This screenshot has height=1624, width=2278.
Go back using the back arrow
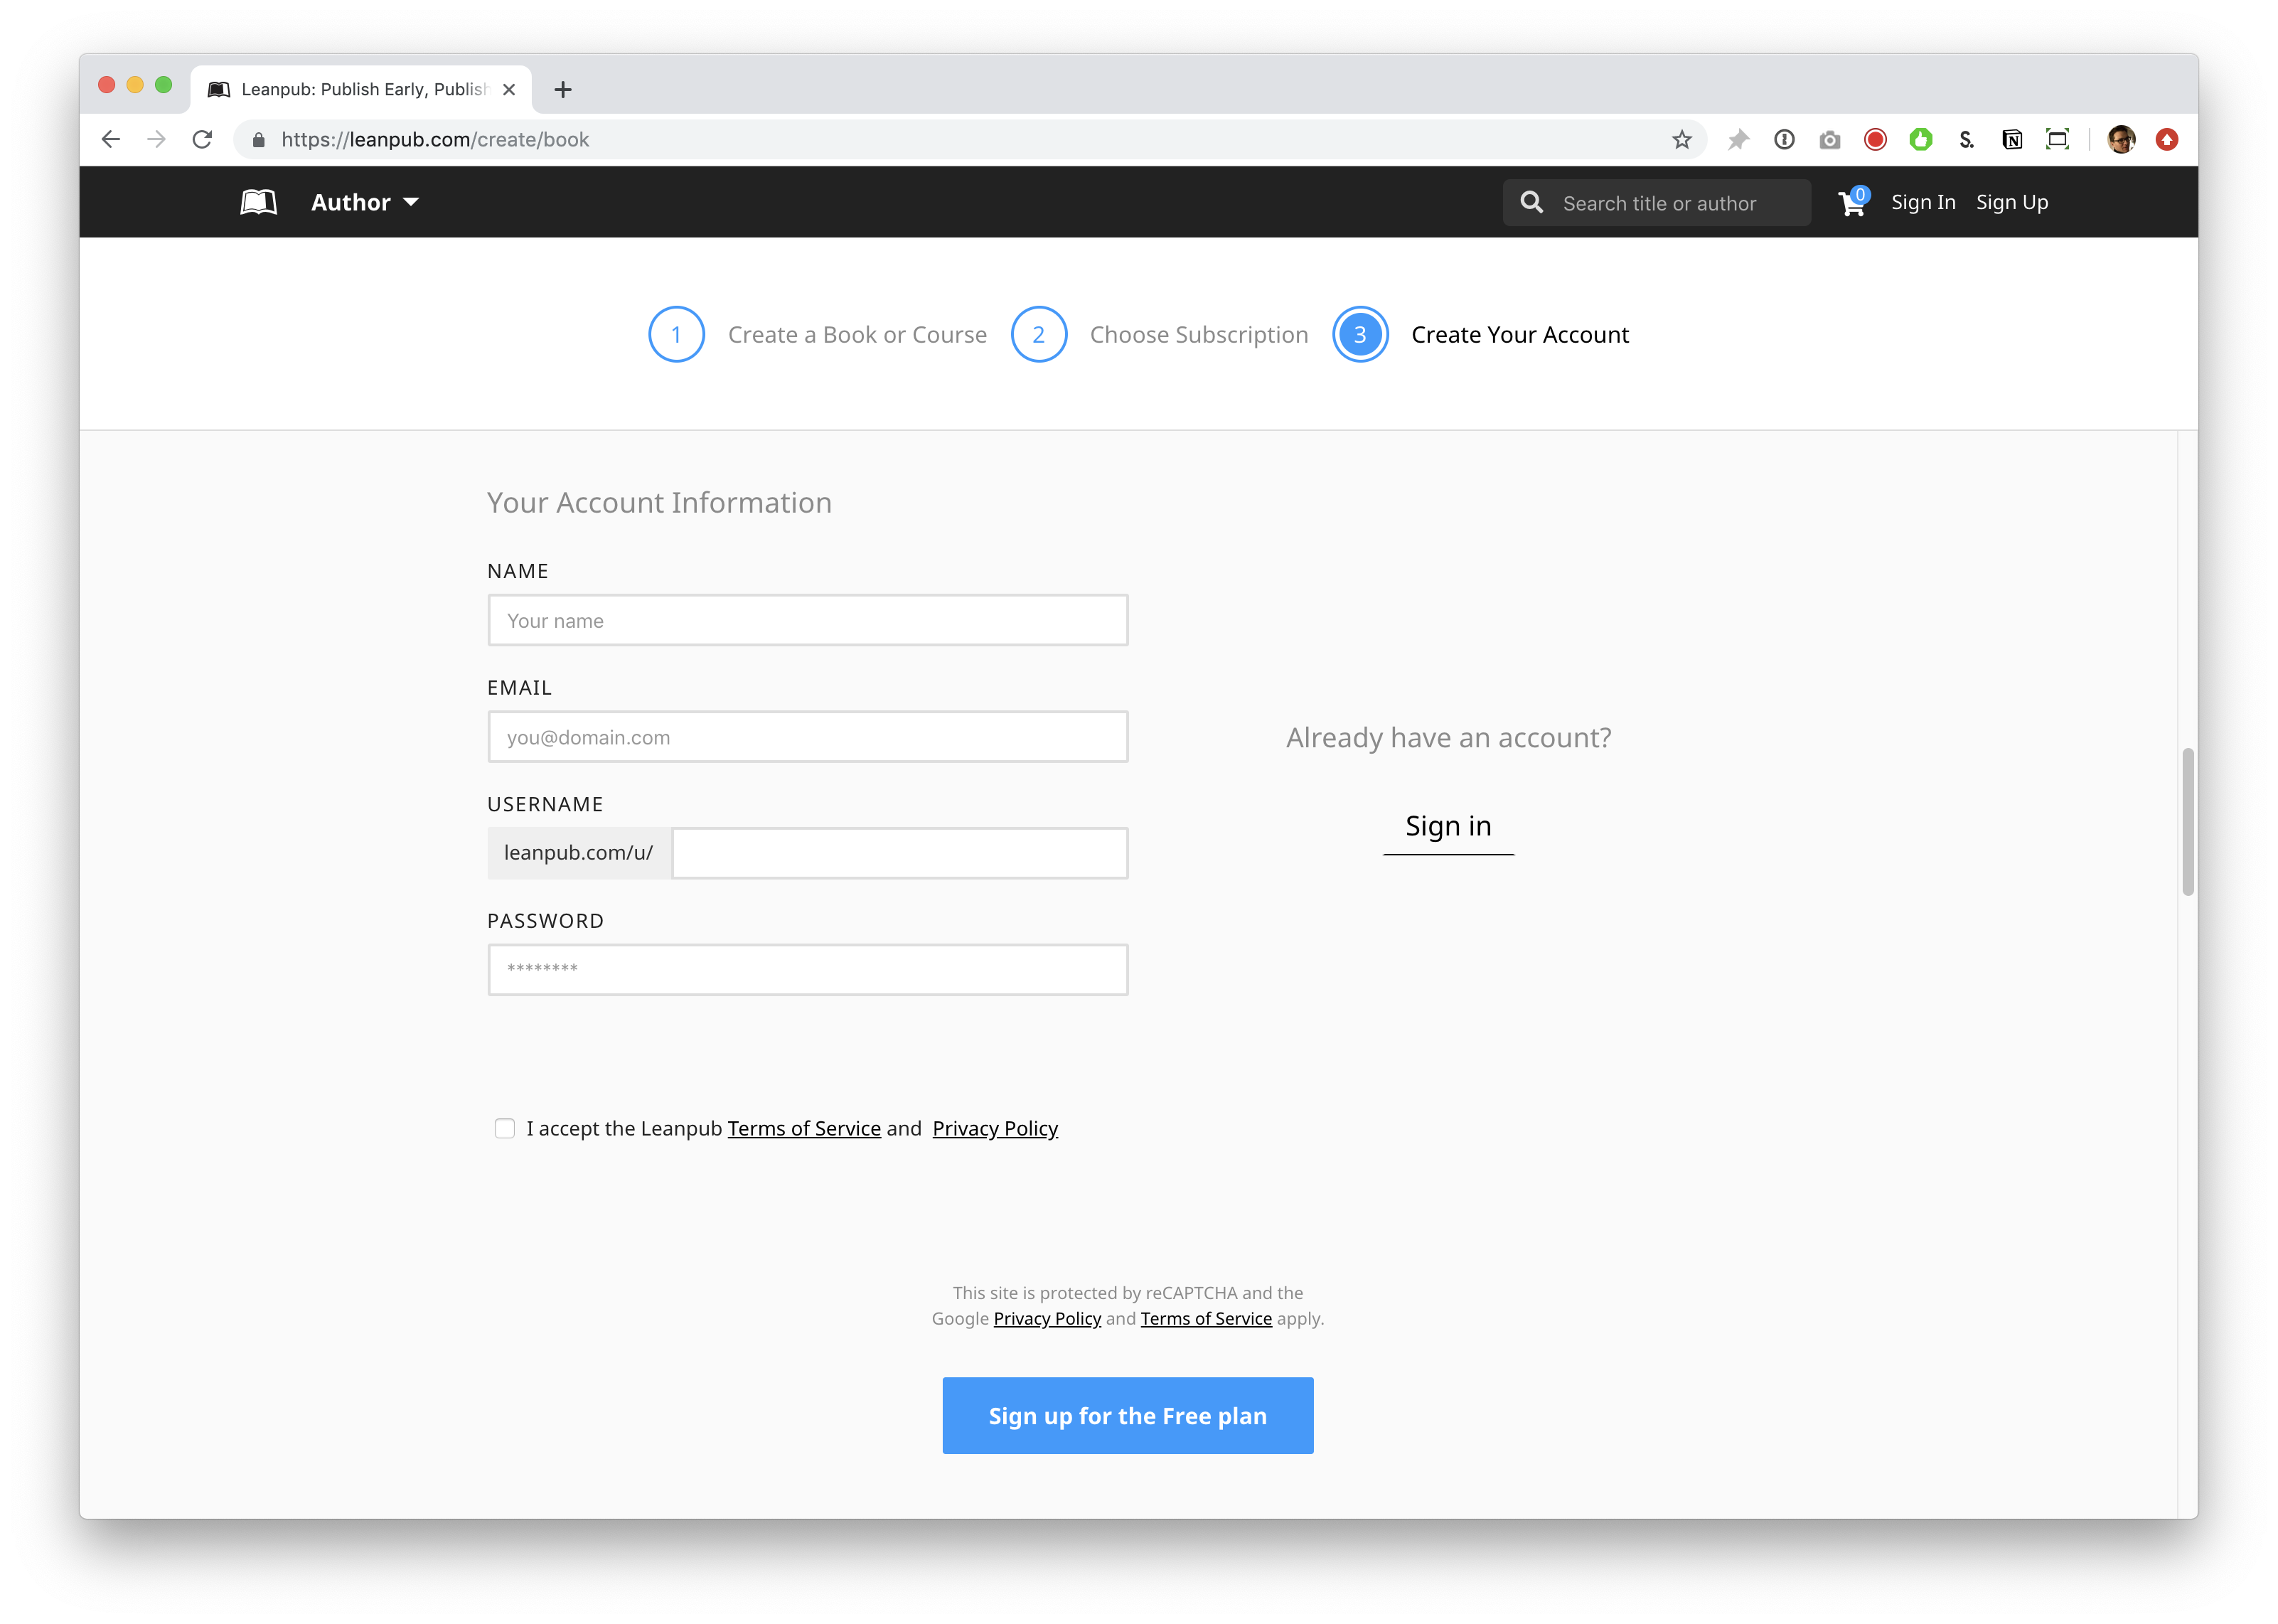(111, 140)
